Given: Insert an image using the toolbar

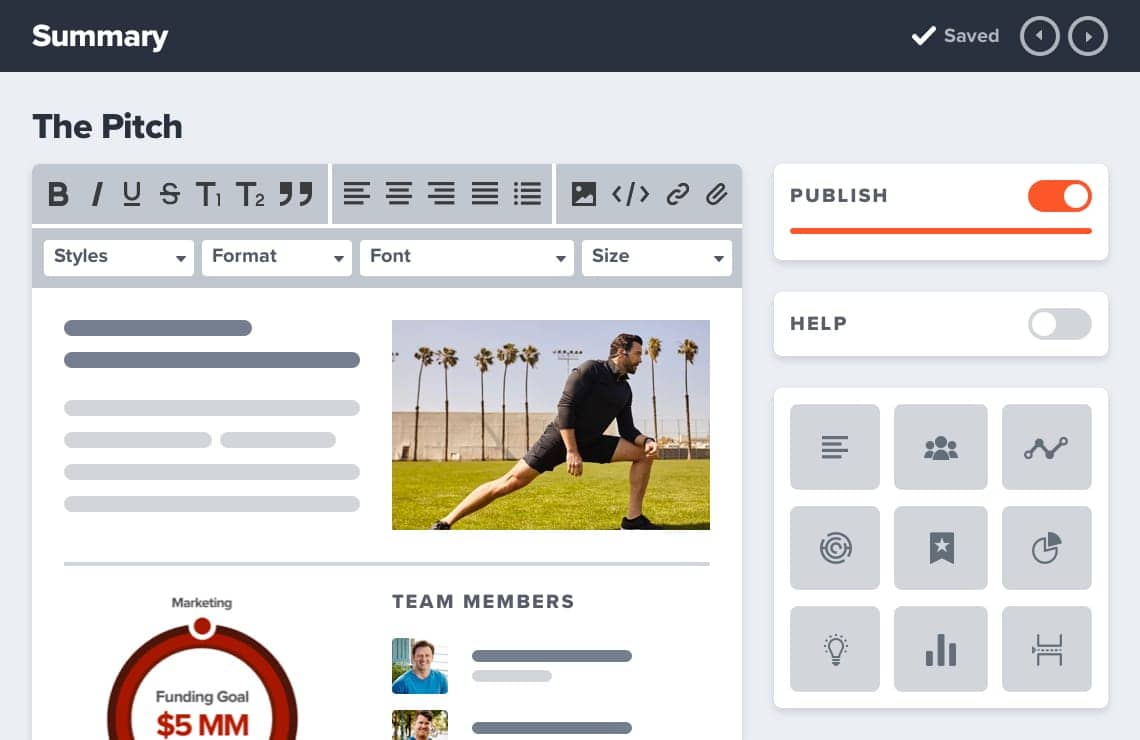Looking at the screenshot, I should pyautogui.click(x=582, y=195).
